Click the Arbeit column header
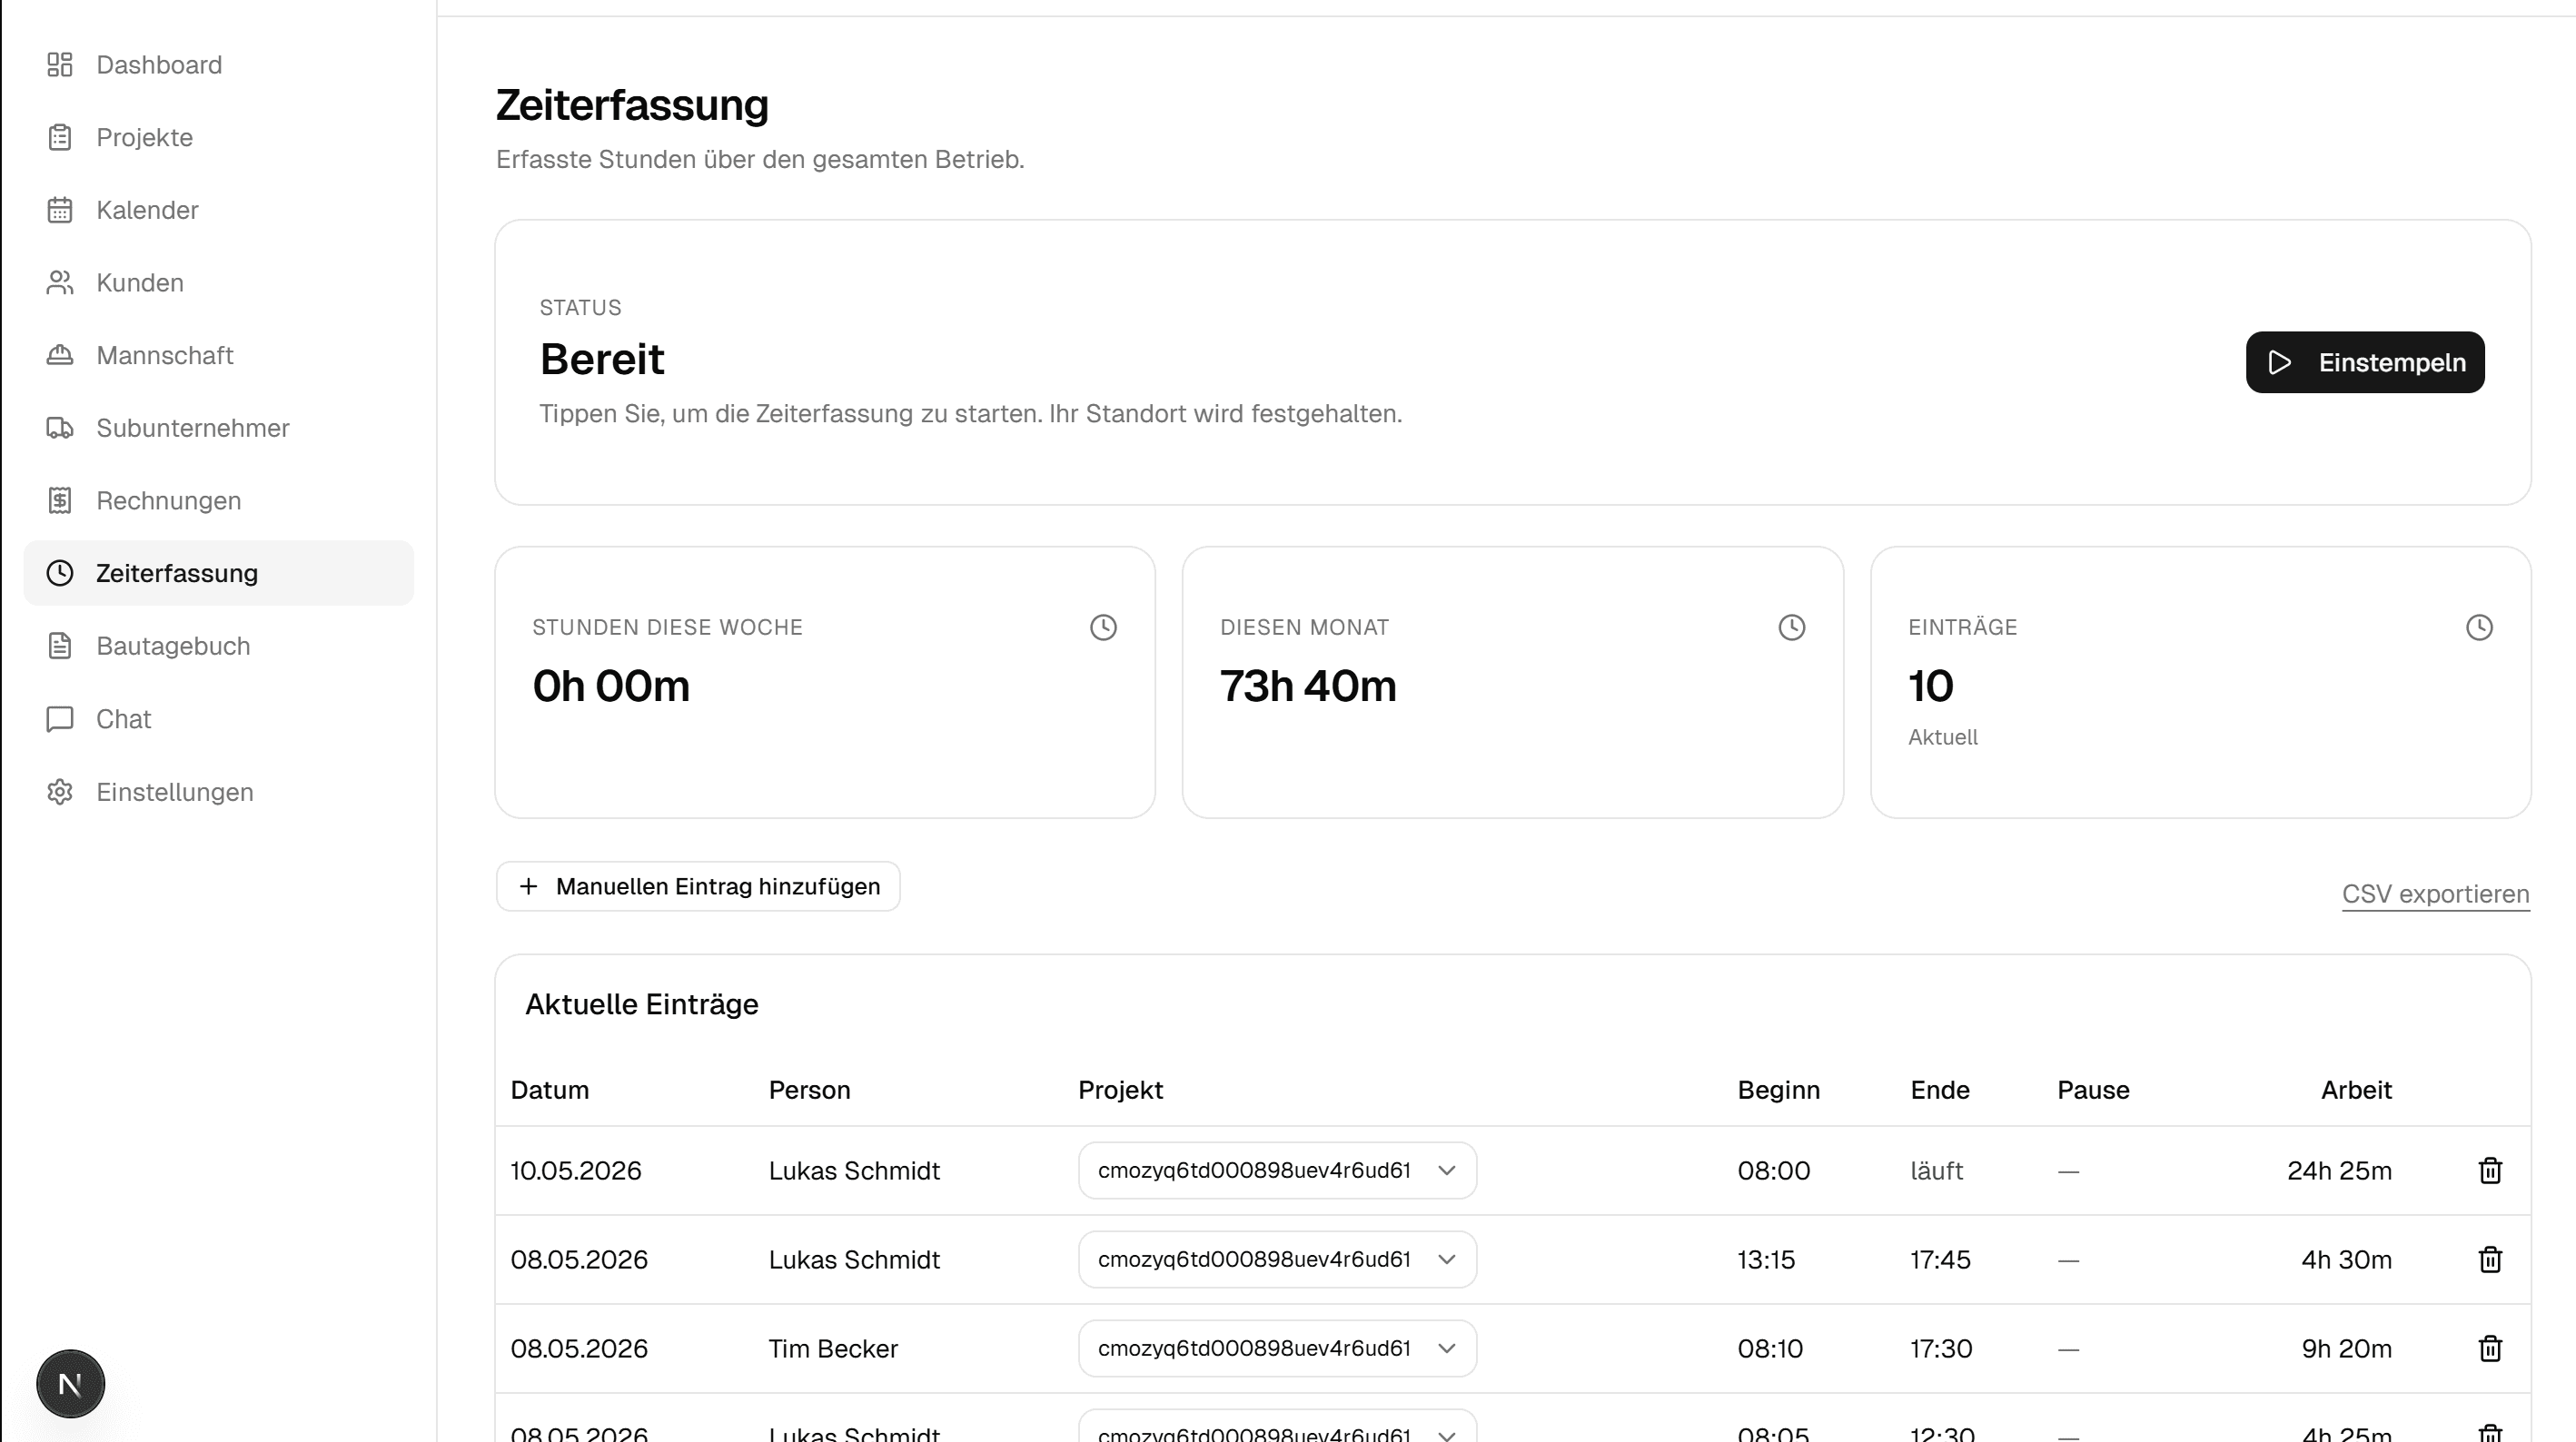This screenshot has width=2576, height=1442. pyautogui.click(x=2356, y=1090)
